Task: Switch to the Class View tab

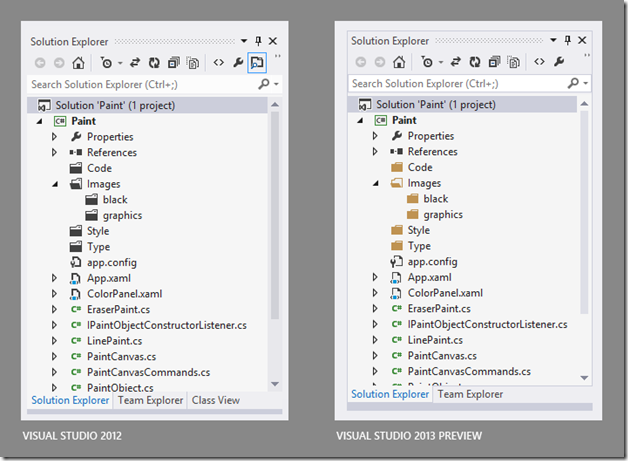Action: pyautogui.click(x=215, y=400)
